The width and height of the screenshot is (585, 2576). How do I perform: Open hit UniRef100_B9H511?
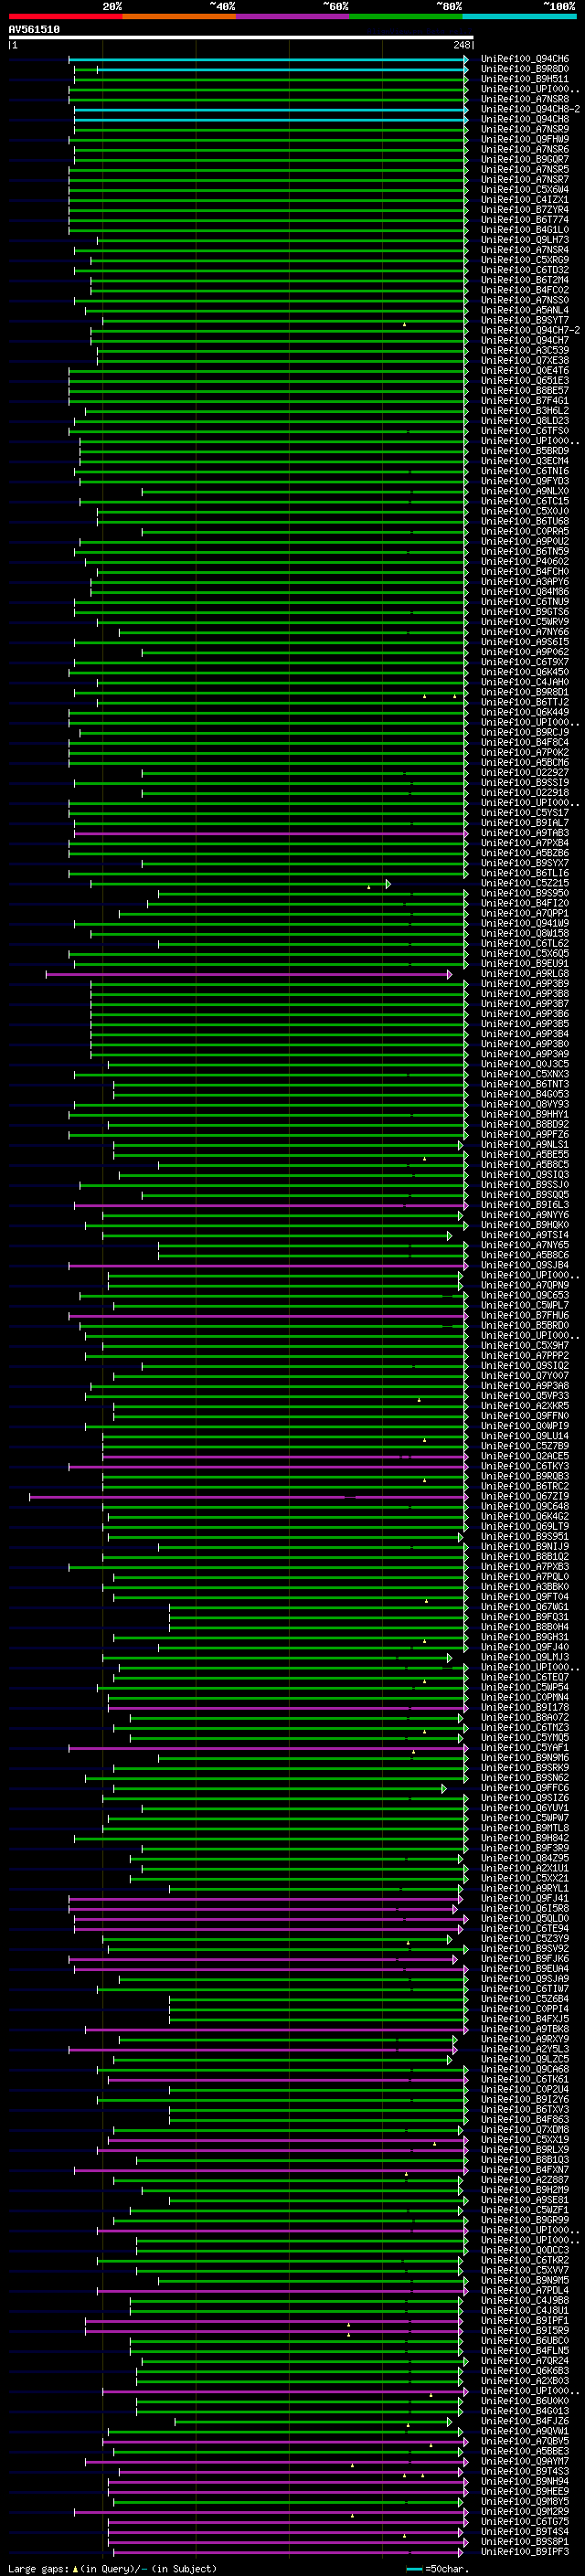pos(525,79)
